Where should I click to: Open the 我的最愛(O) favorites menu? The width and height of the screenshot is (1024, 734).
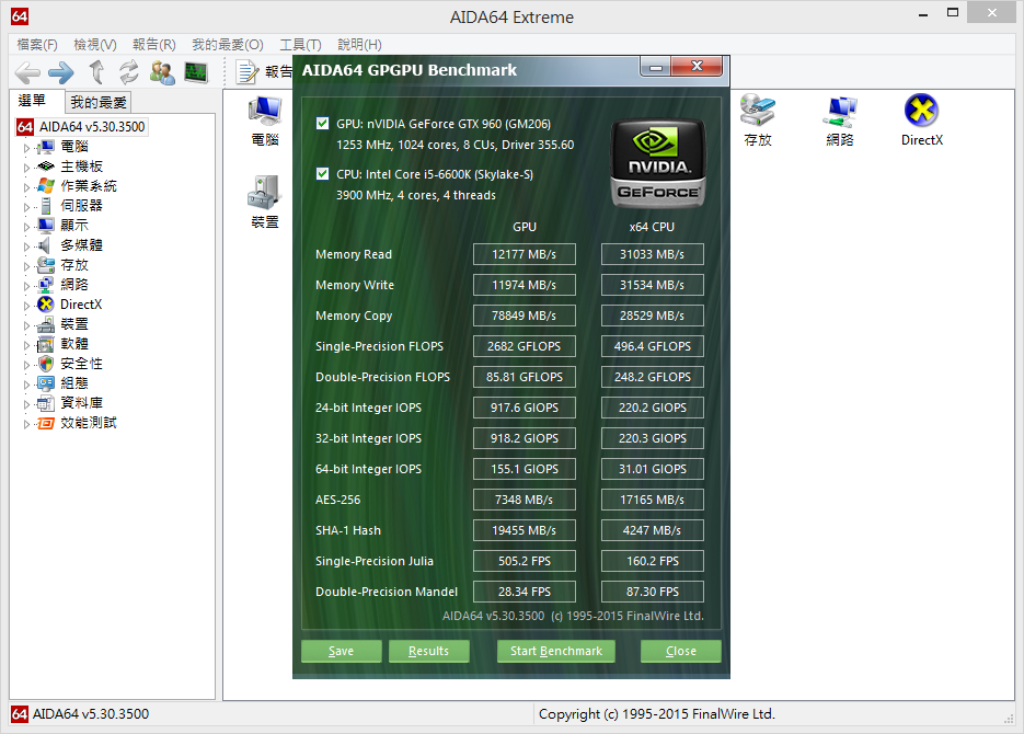click(x=227, y=44)
